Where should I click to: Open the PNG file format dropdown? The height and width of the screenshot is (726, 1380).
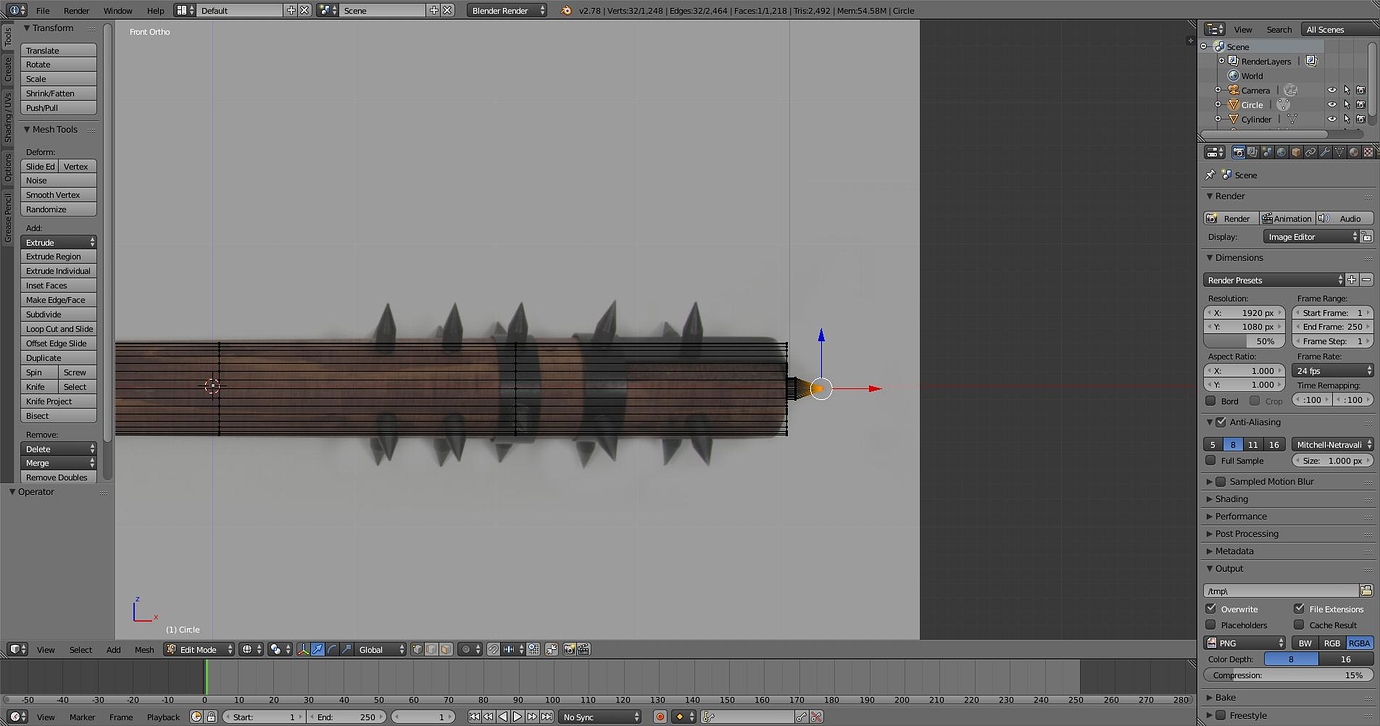pos(1245,643)
